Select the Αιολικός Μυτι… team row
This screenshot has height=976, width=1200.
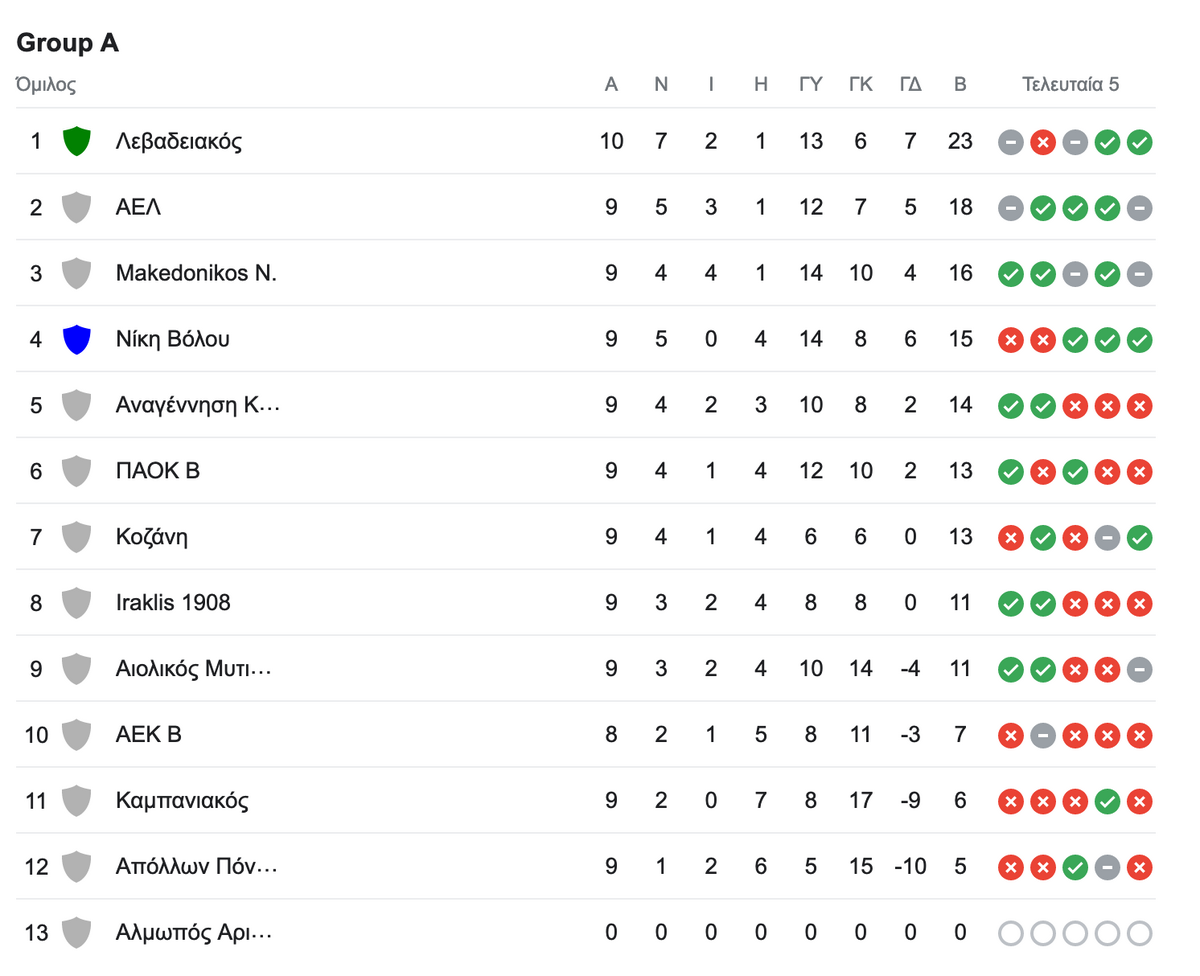[586, 668]
